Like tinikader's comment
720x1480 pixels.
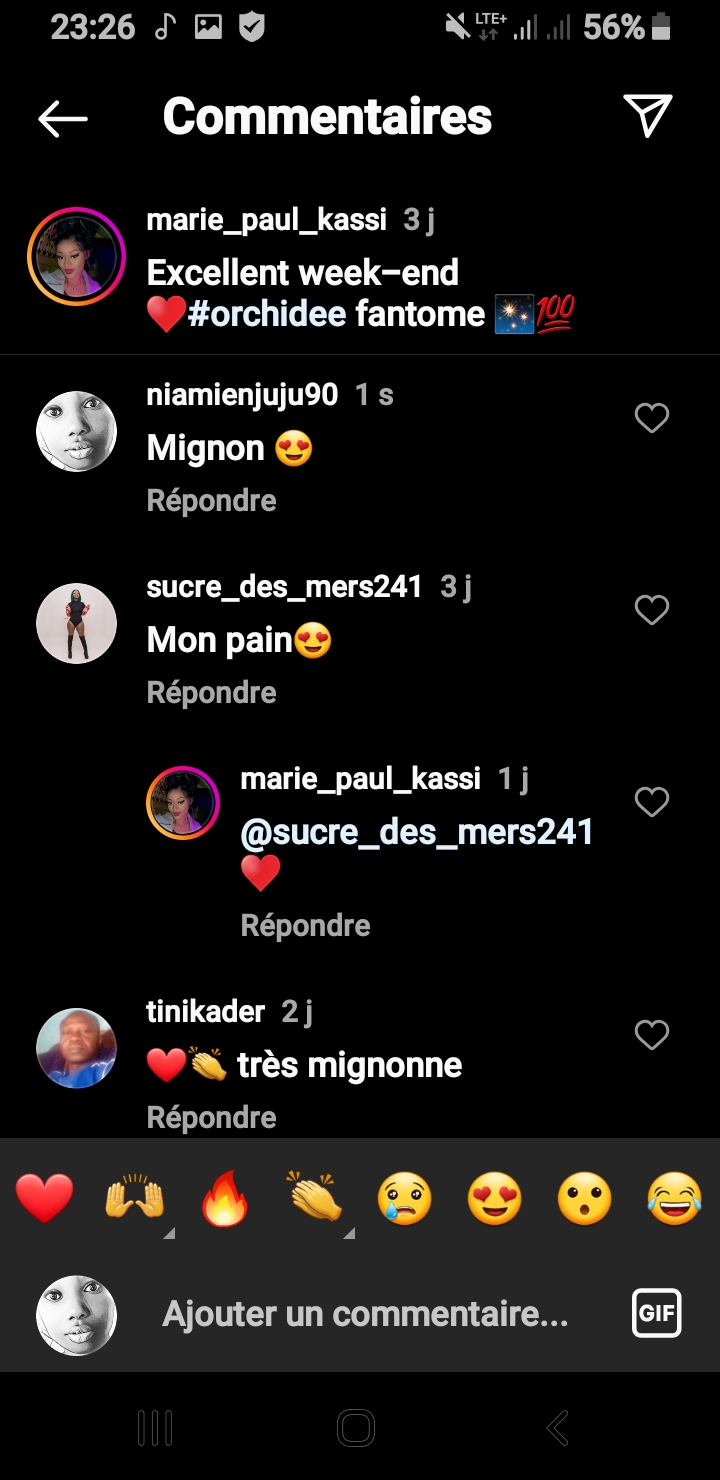652,1035
